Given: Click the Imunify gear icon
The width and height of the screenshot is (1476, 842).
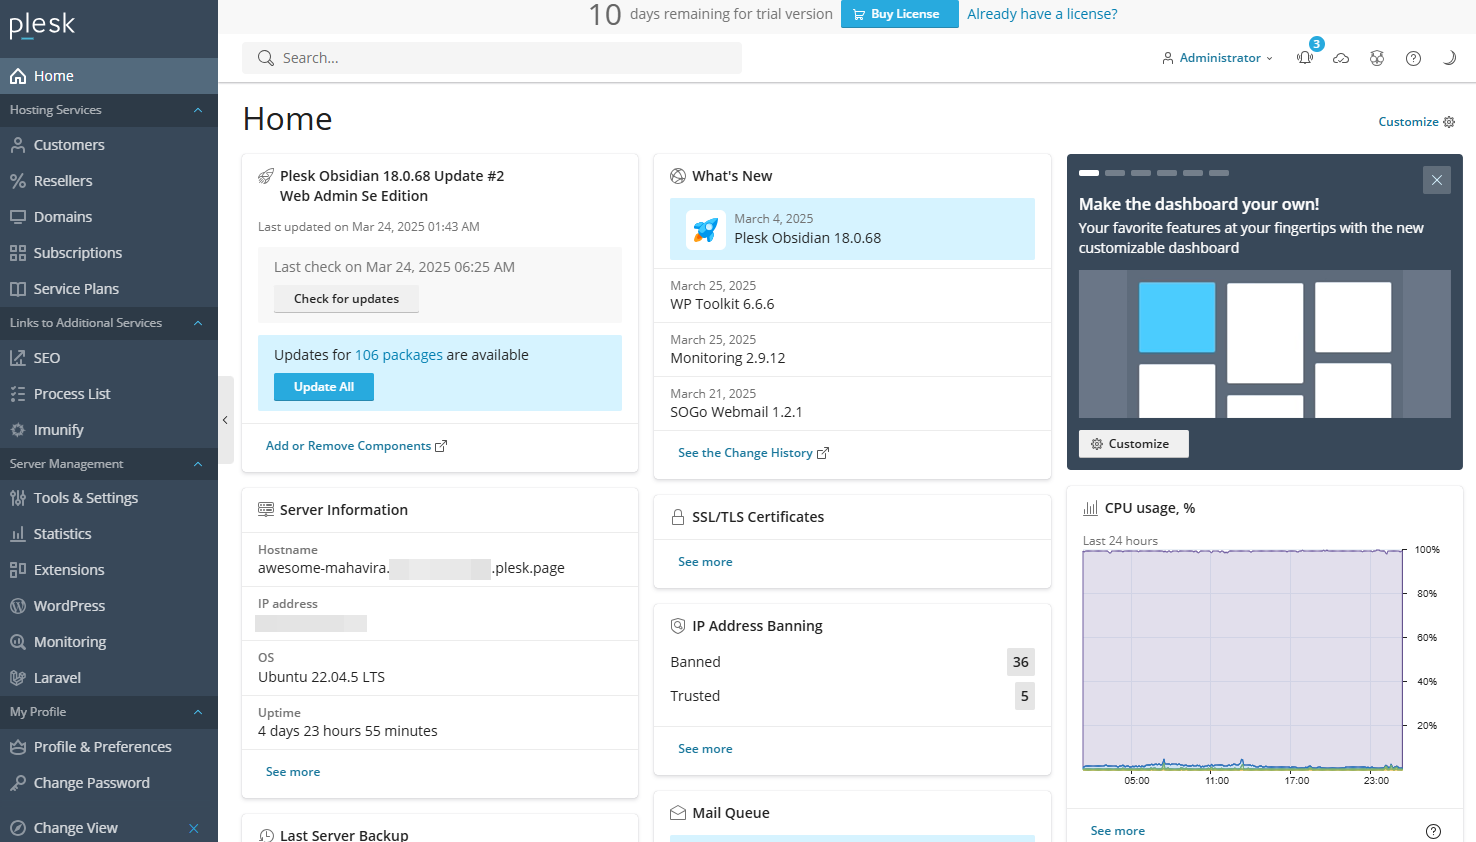Looking at the screenshot, I should pos(18,430).
